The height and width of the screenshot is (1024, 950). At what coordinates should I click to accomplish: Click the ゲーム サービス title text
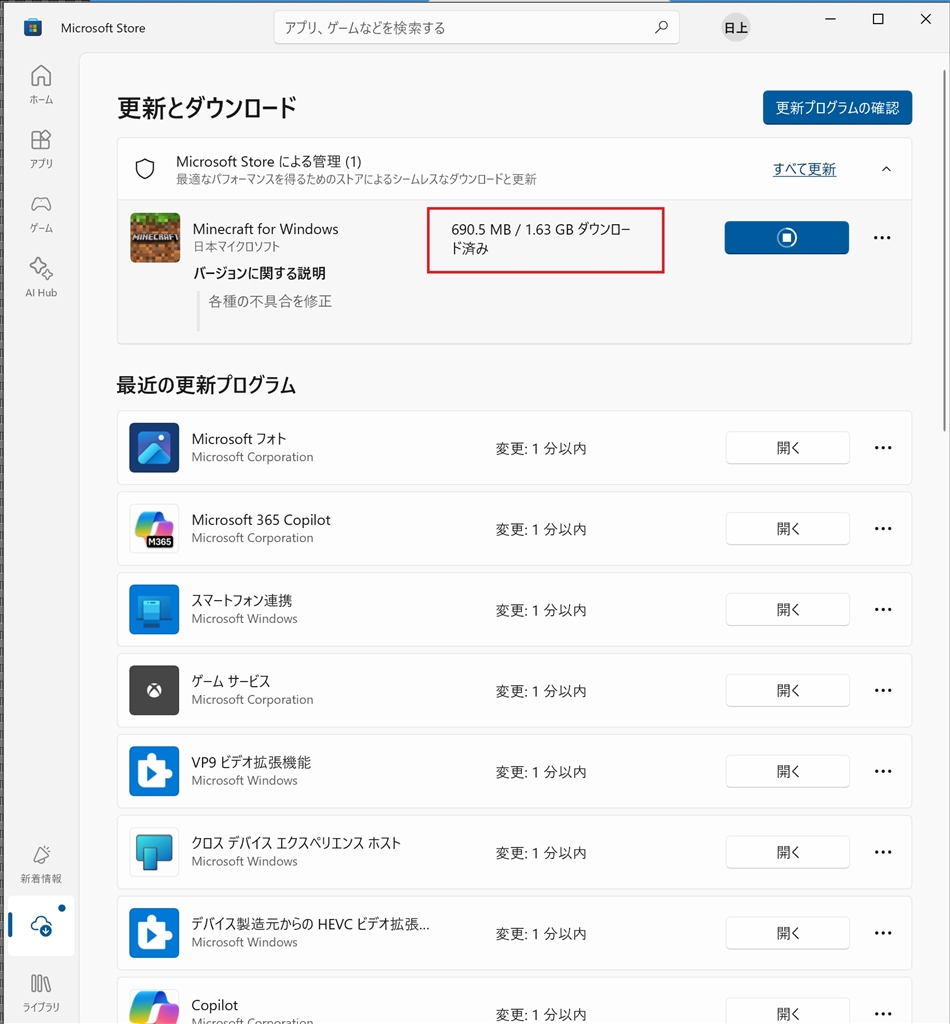click(230, 681)
